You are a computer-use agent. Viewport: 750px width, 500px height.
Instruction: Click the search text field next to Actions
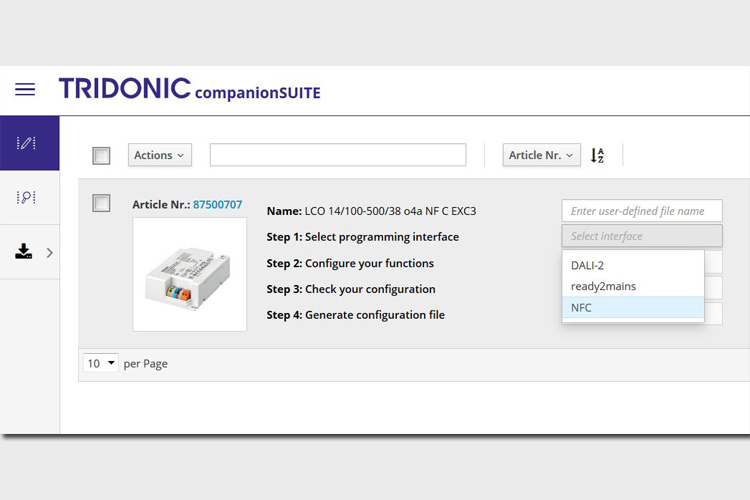[x=338, y=155]
